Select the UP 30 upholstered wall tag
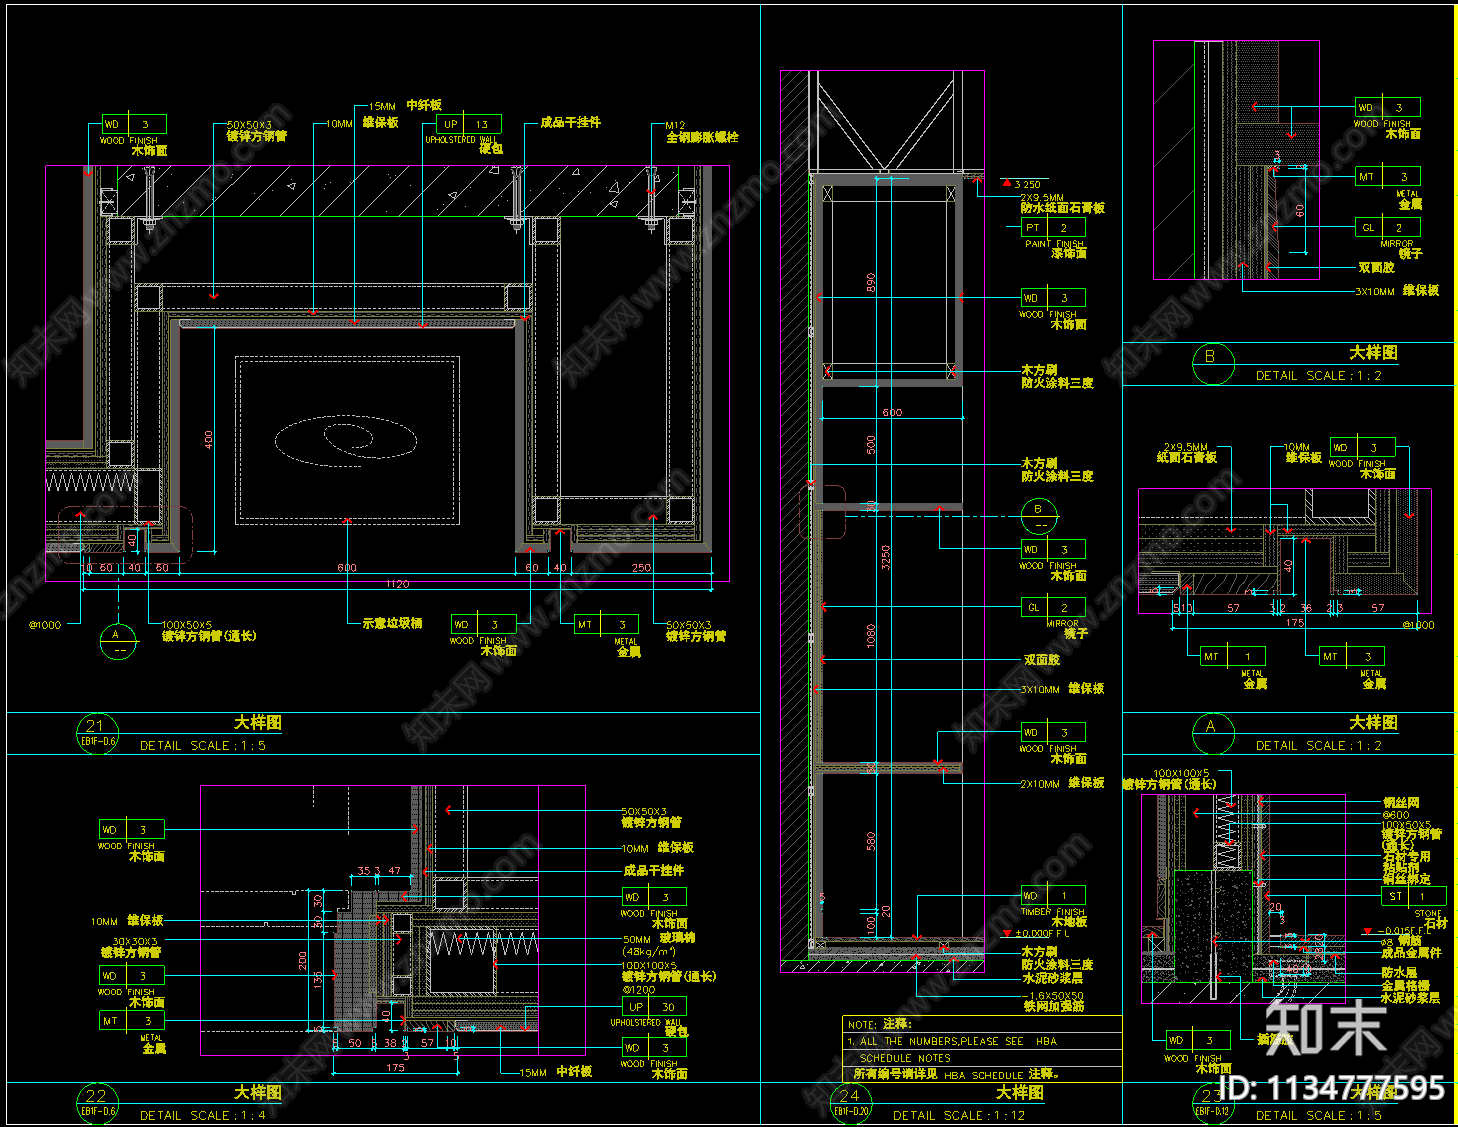The width and height of the screenshot is (1458, 1127). click(654, 1007)
